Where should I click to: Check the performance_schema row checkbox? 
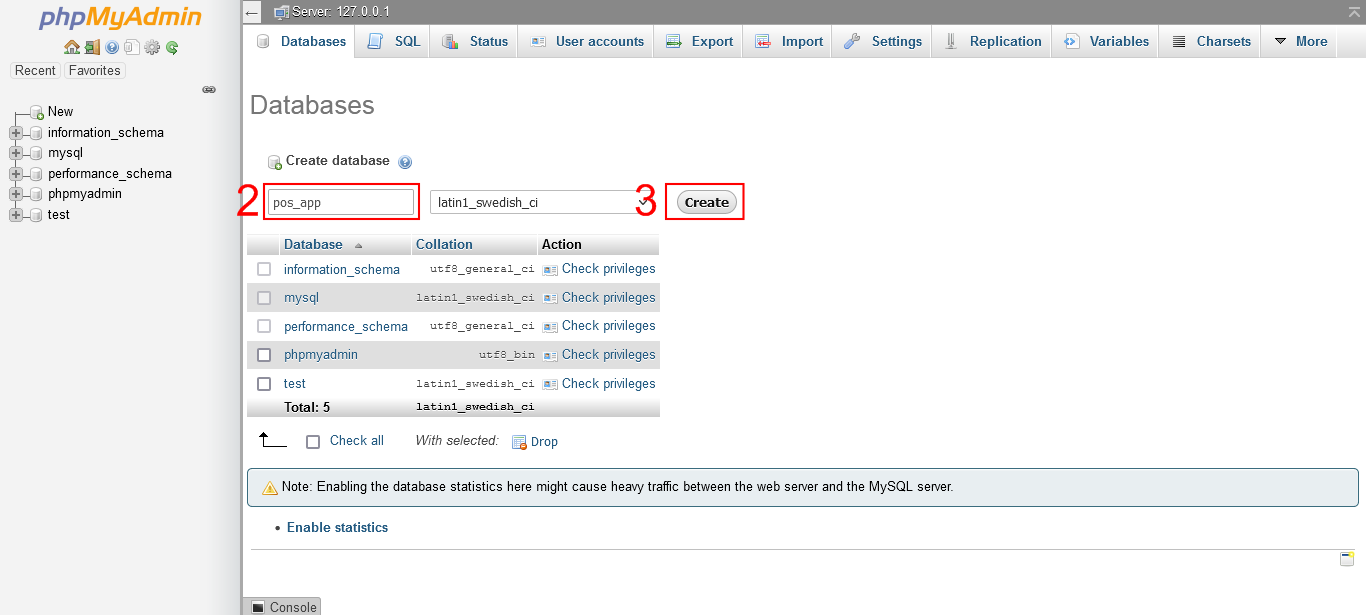click(x=264, y=326)
